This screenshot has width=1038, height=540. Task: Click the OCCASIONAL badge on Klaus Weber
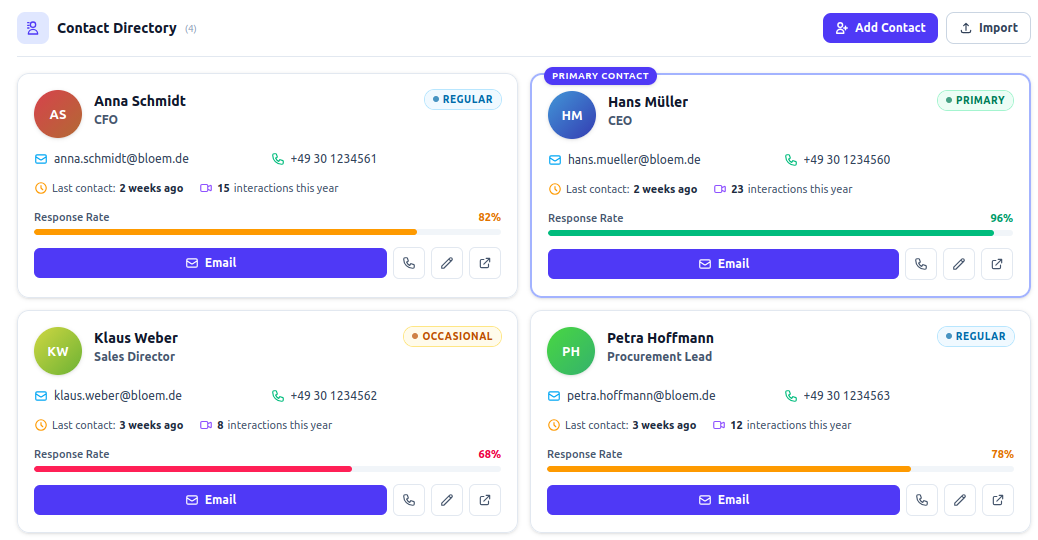click(452, 336)
